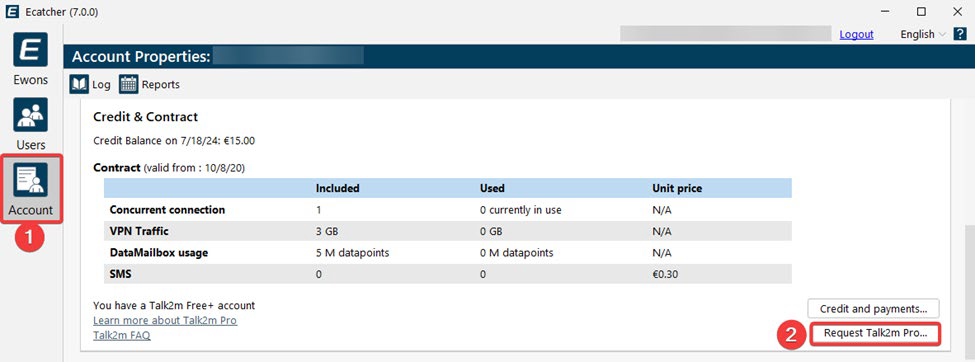Image resolution: width=975 pixels, height=362 pixels.
Task: Click the Credit & Contract heading
Action: [146, 117]
